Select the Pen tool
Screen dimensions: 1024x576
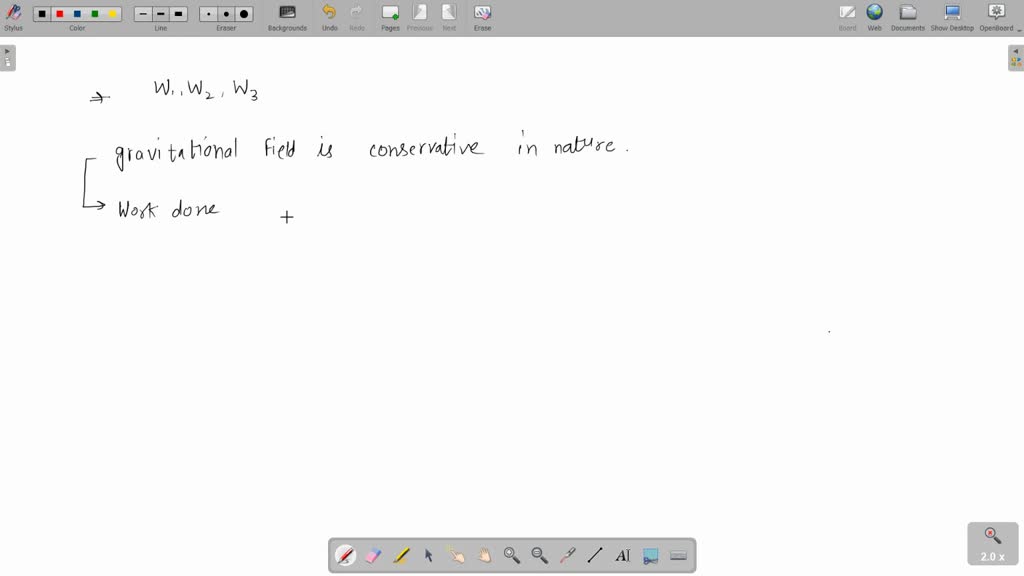pyautogui.click(x=346, y=555)
